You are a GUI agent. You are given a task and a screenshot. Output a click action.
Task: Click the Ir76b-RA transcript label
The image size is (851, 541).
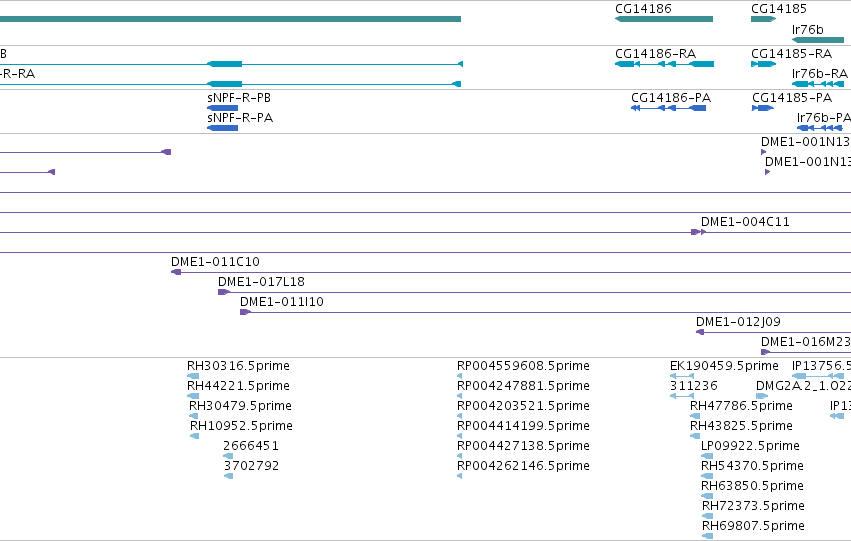pyautogui.click(x=820, y=73)
